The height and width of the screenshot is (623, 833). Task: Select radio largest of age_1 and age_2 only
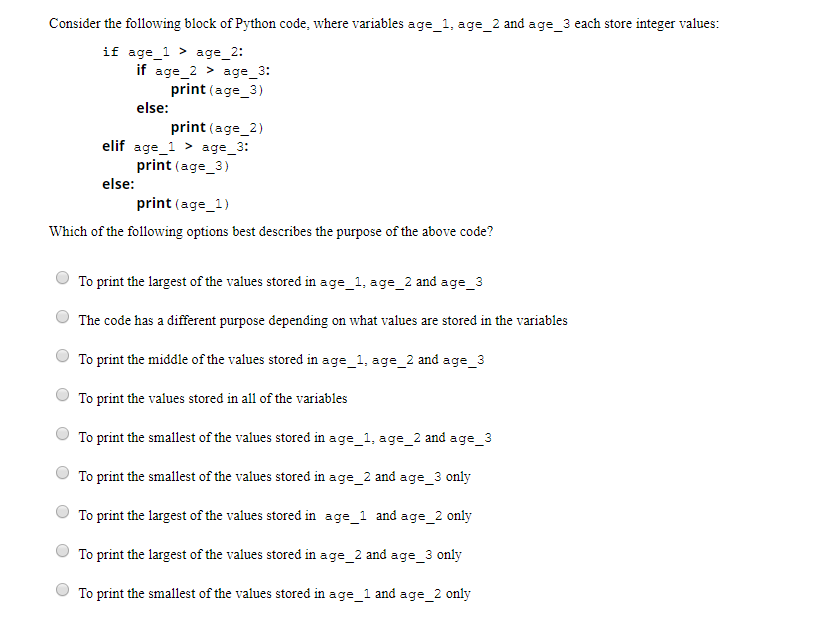click(x=63, y=511)
